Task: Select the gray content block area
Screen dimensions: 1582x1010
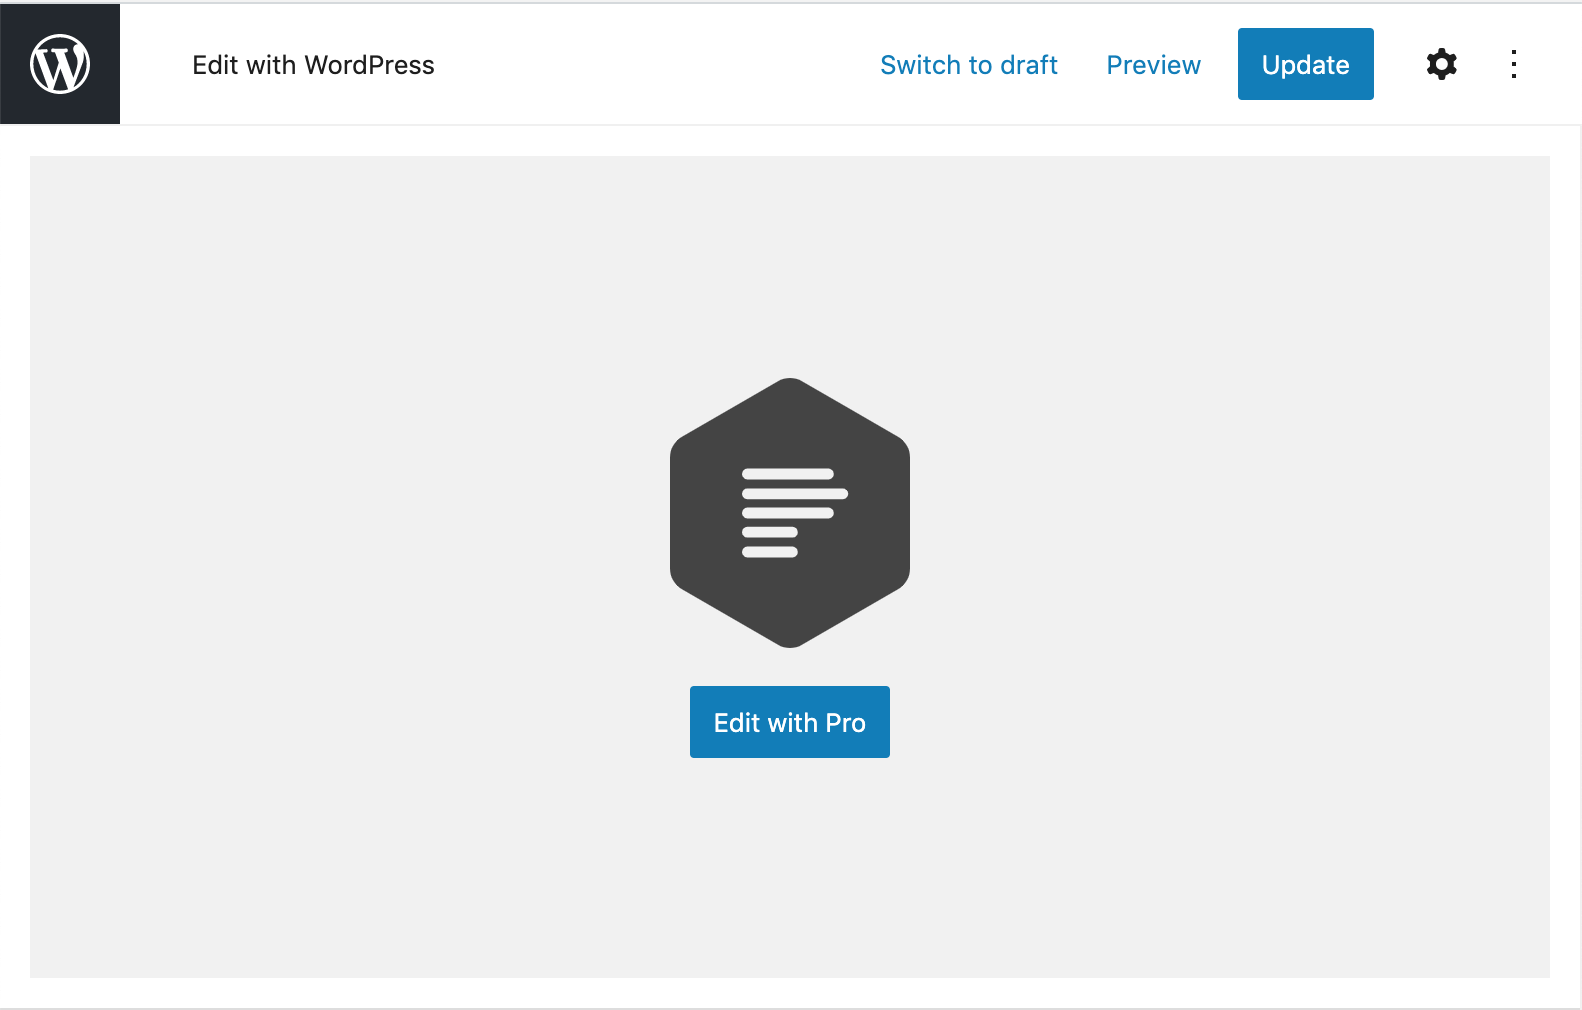Action: (790, 567)
